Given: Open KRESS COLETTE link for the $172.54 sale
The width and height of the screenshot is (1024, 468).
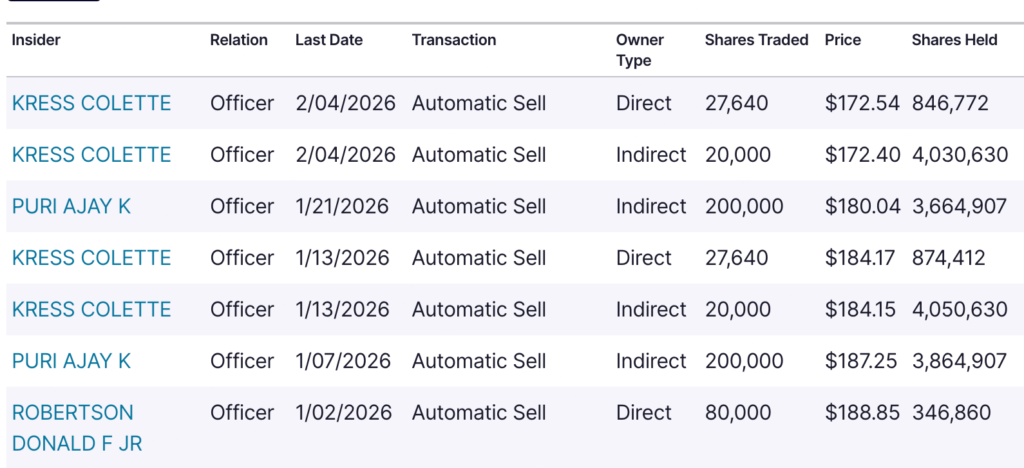Looking at the screenshot, I should point(91,103).
